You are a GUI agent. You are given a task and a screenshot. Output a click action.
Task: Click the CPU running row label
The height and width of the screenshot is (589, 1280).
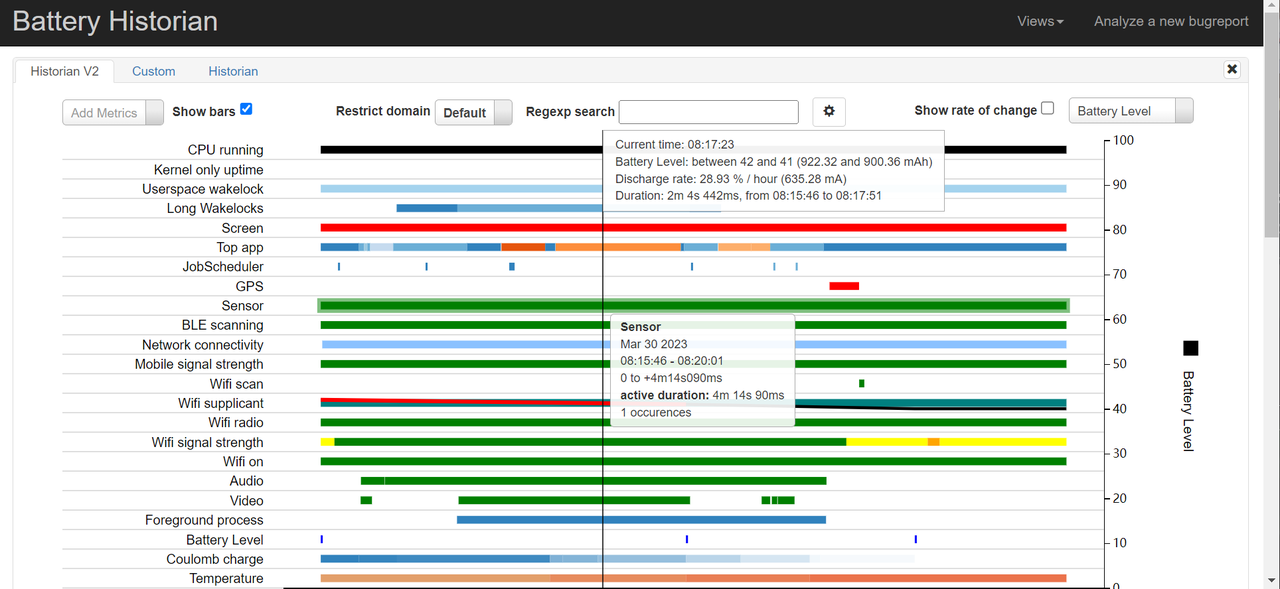[x=226, y=150]
